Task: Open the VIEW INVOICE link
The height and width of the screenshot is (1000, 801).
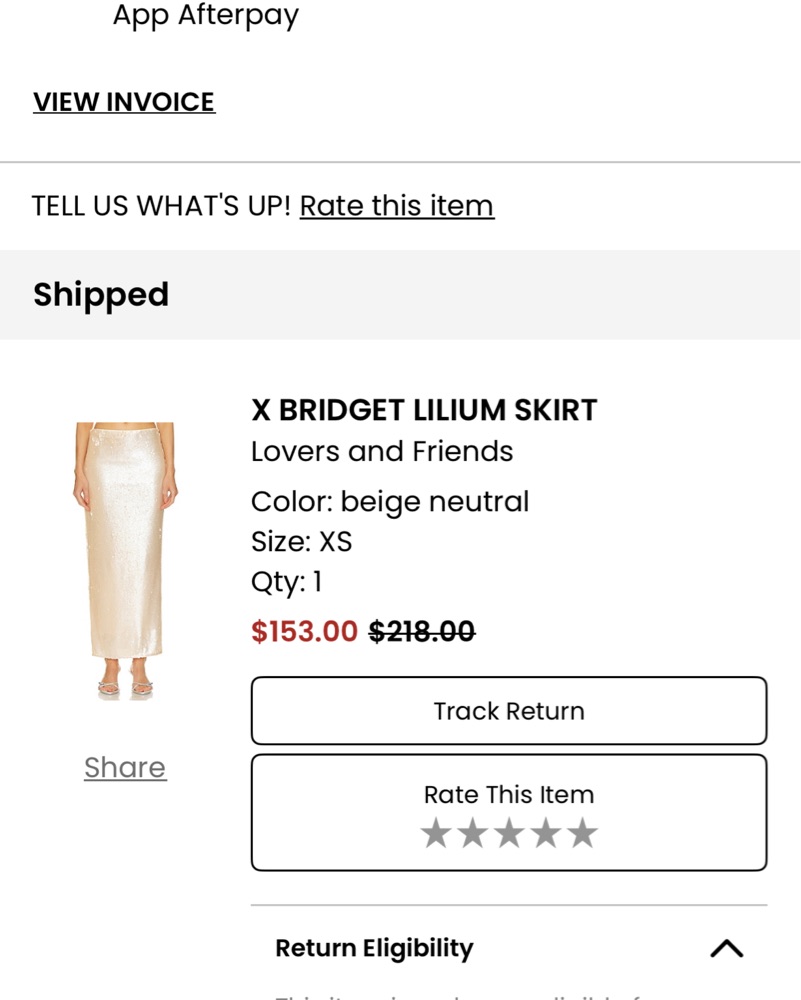Action: (x=124, y=102)
